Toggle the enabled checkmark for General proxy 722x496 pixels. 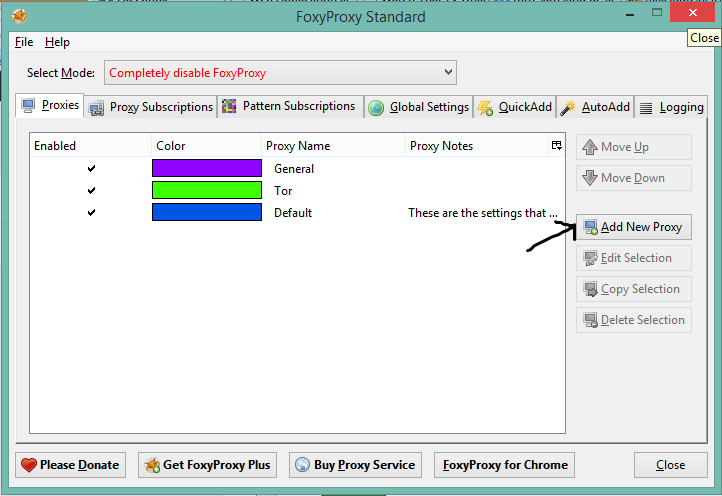click(x=91, y=169)
